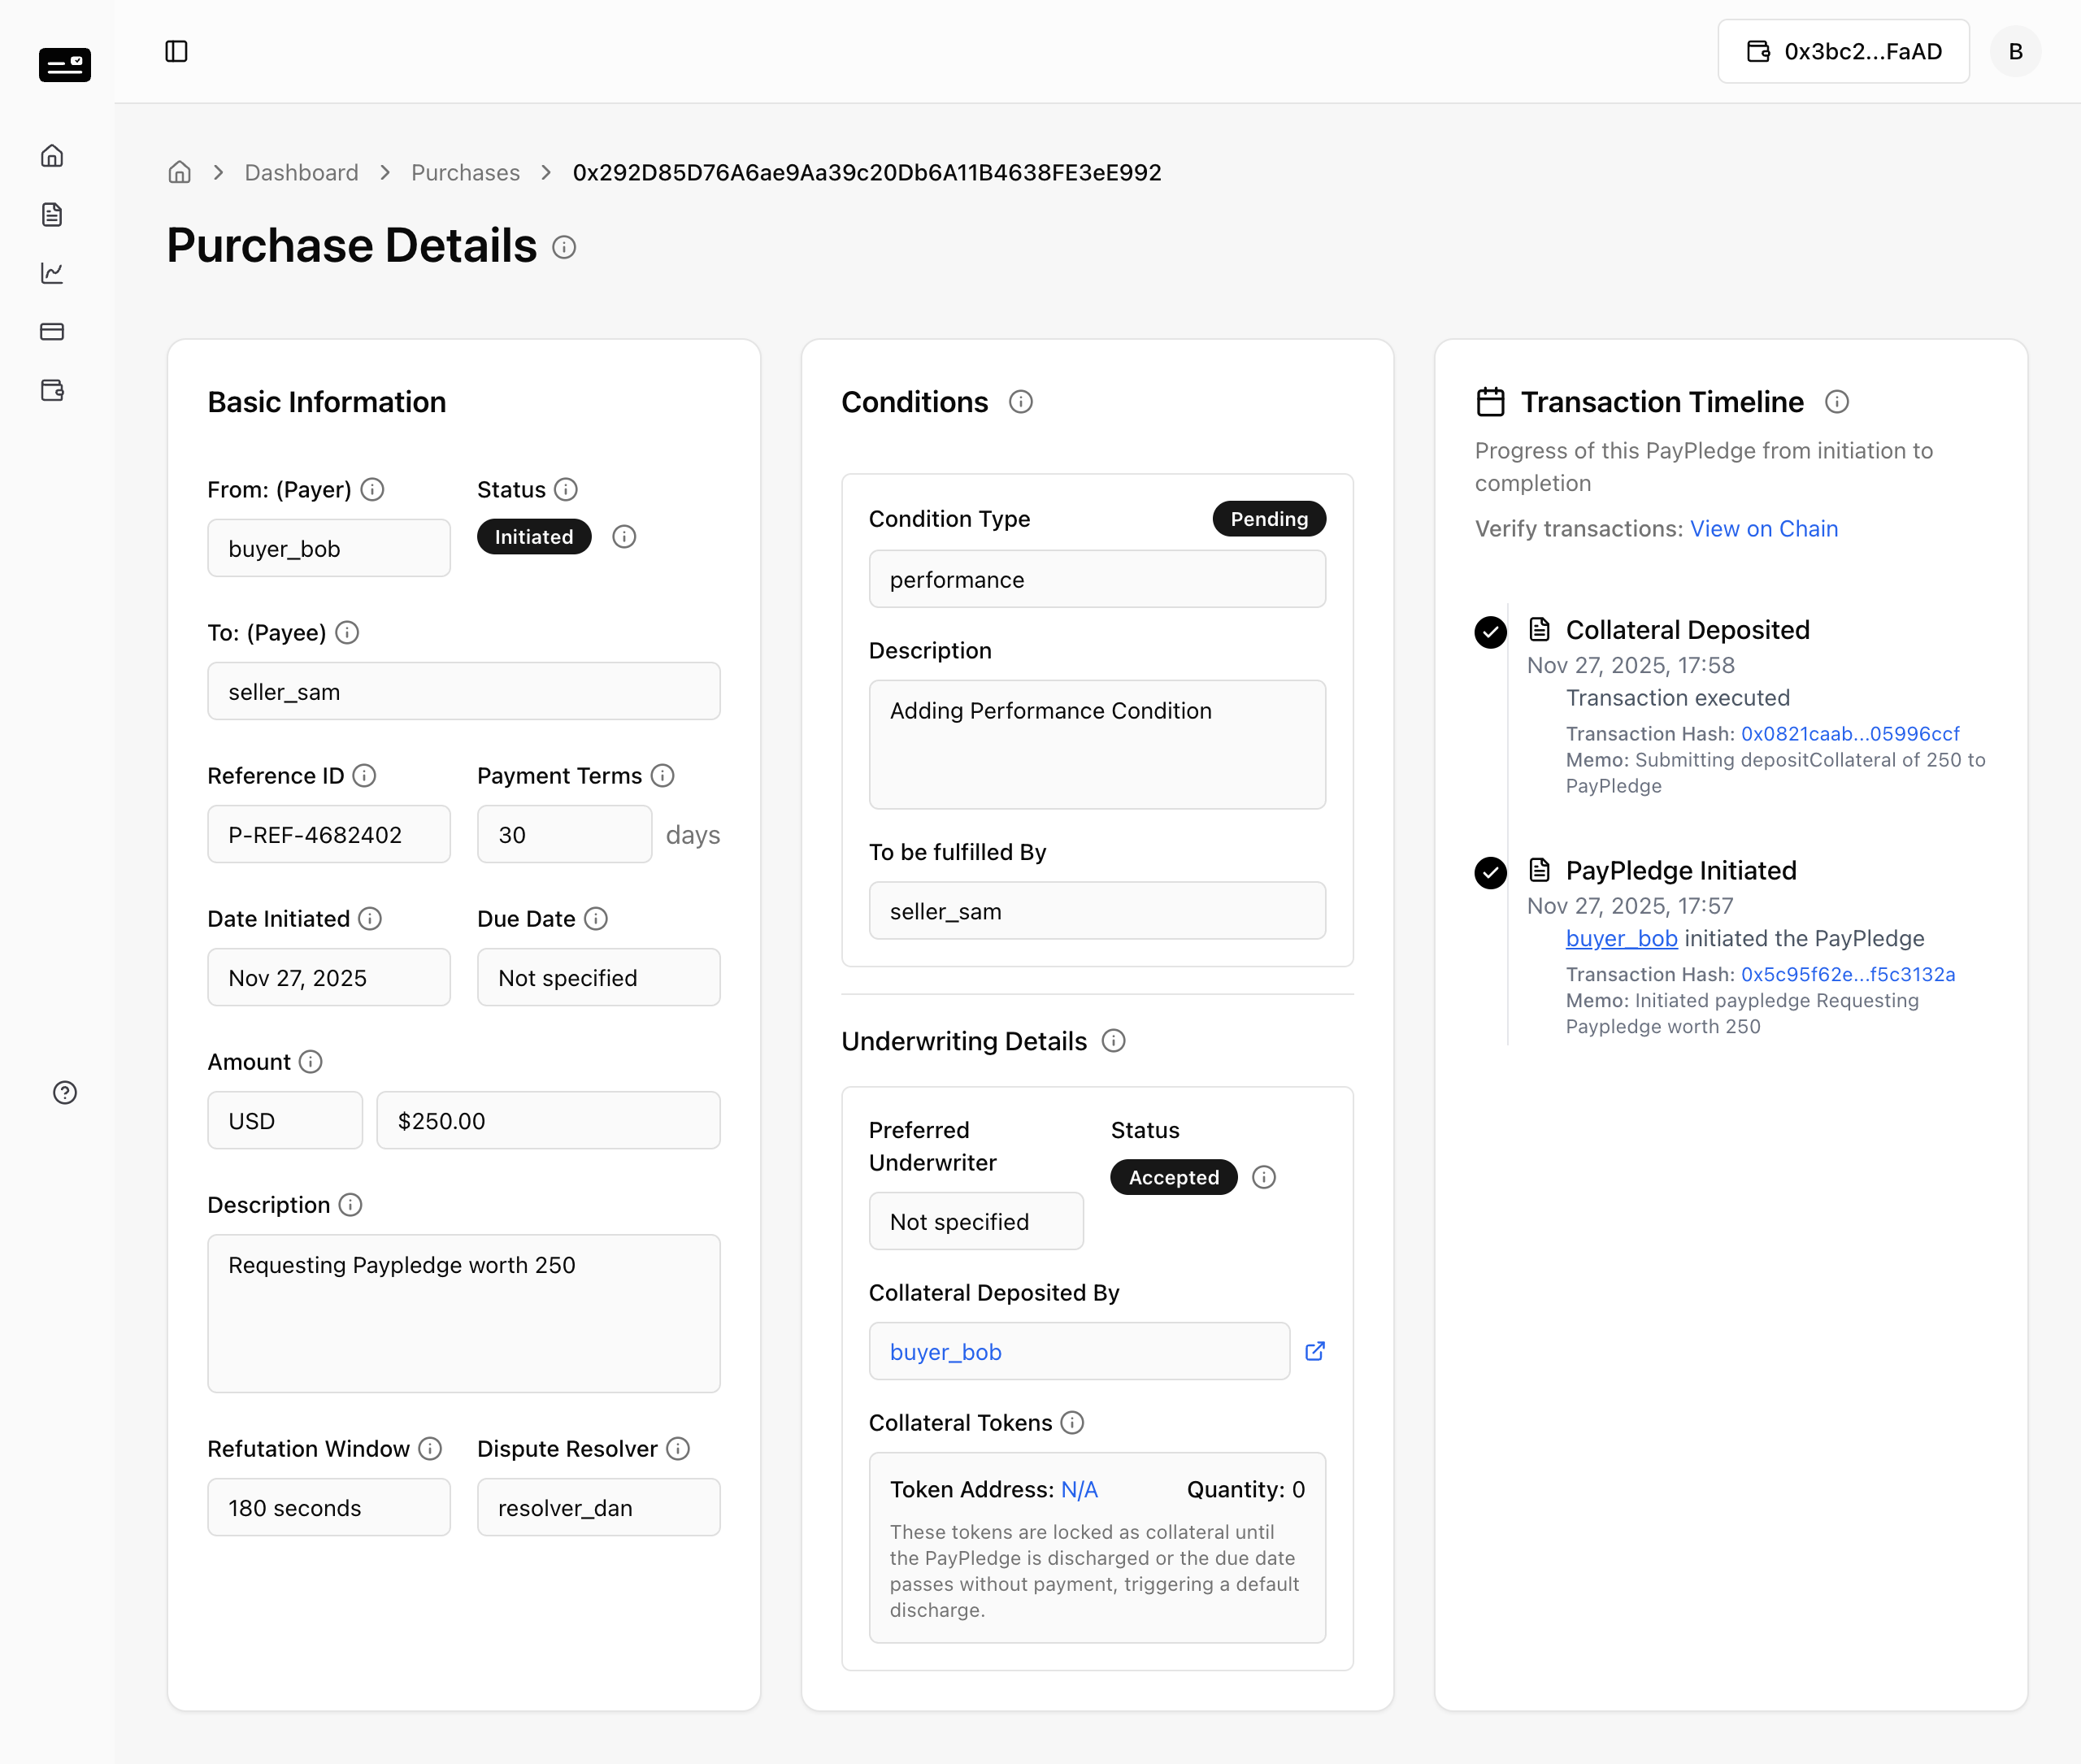Open transaction hash 0x5c95f62e...f5c3132a
Image resolution: width=2081 pixels, height=1764 pixels.
click(1848, 974)
